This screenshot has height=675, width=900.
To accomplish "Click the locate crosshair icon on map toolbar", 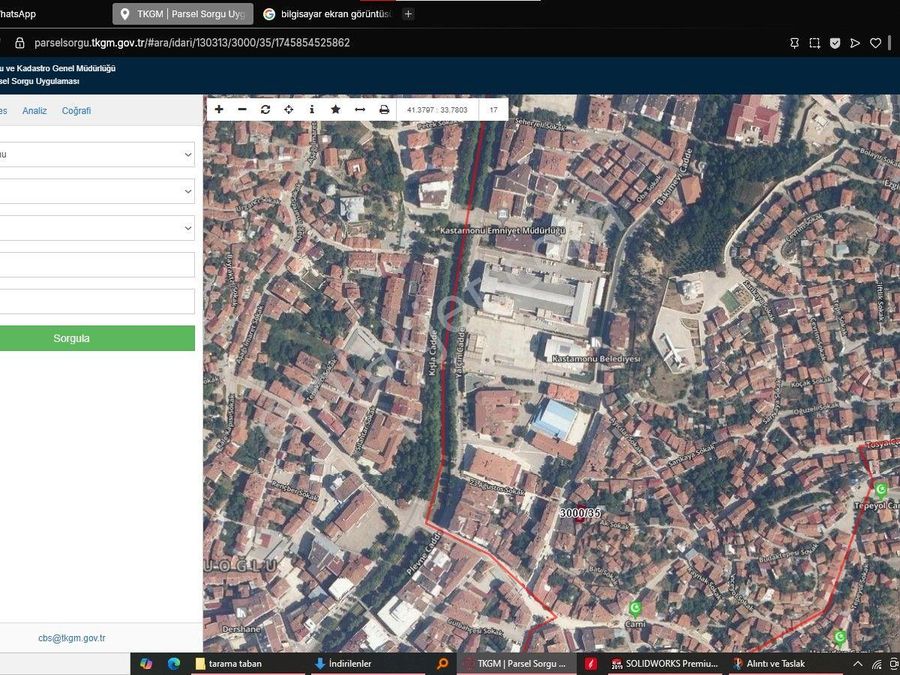I will [x=289, y=109].
